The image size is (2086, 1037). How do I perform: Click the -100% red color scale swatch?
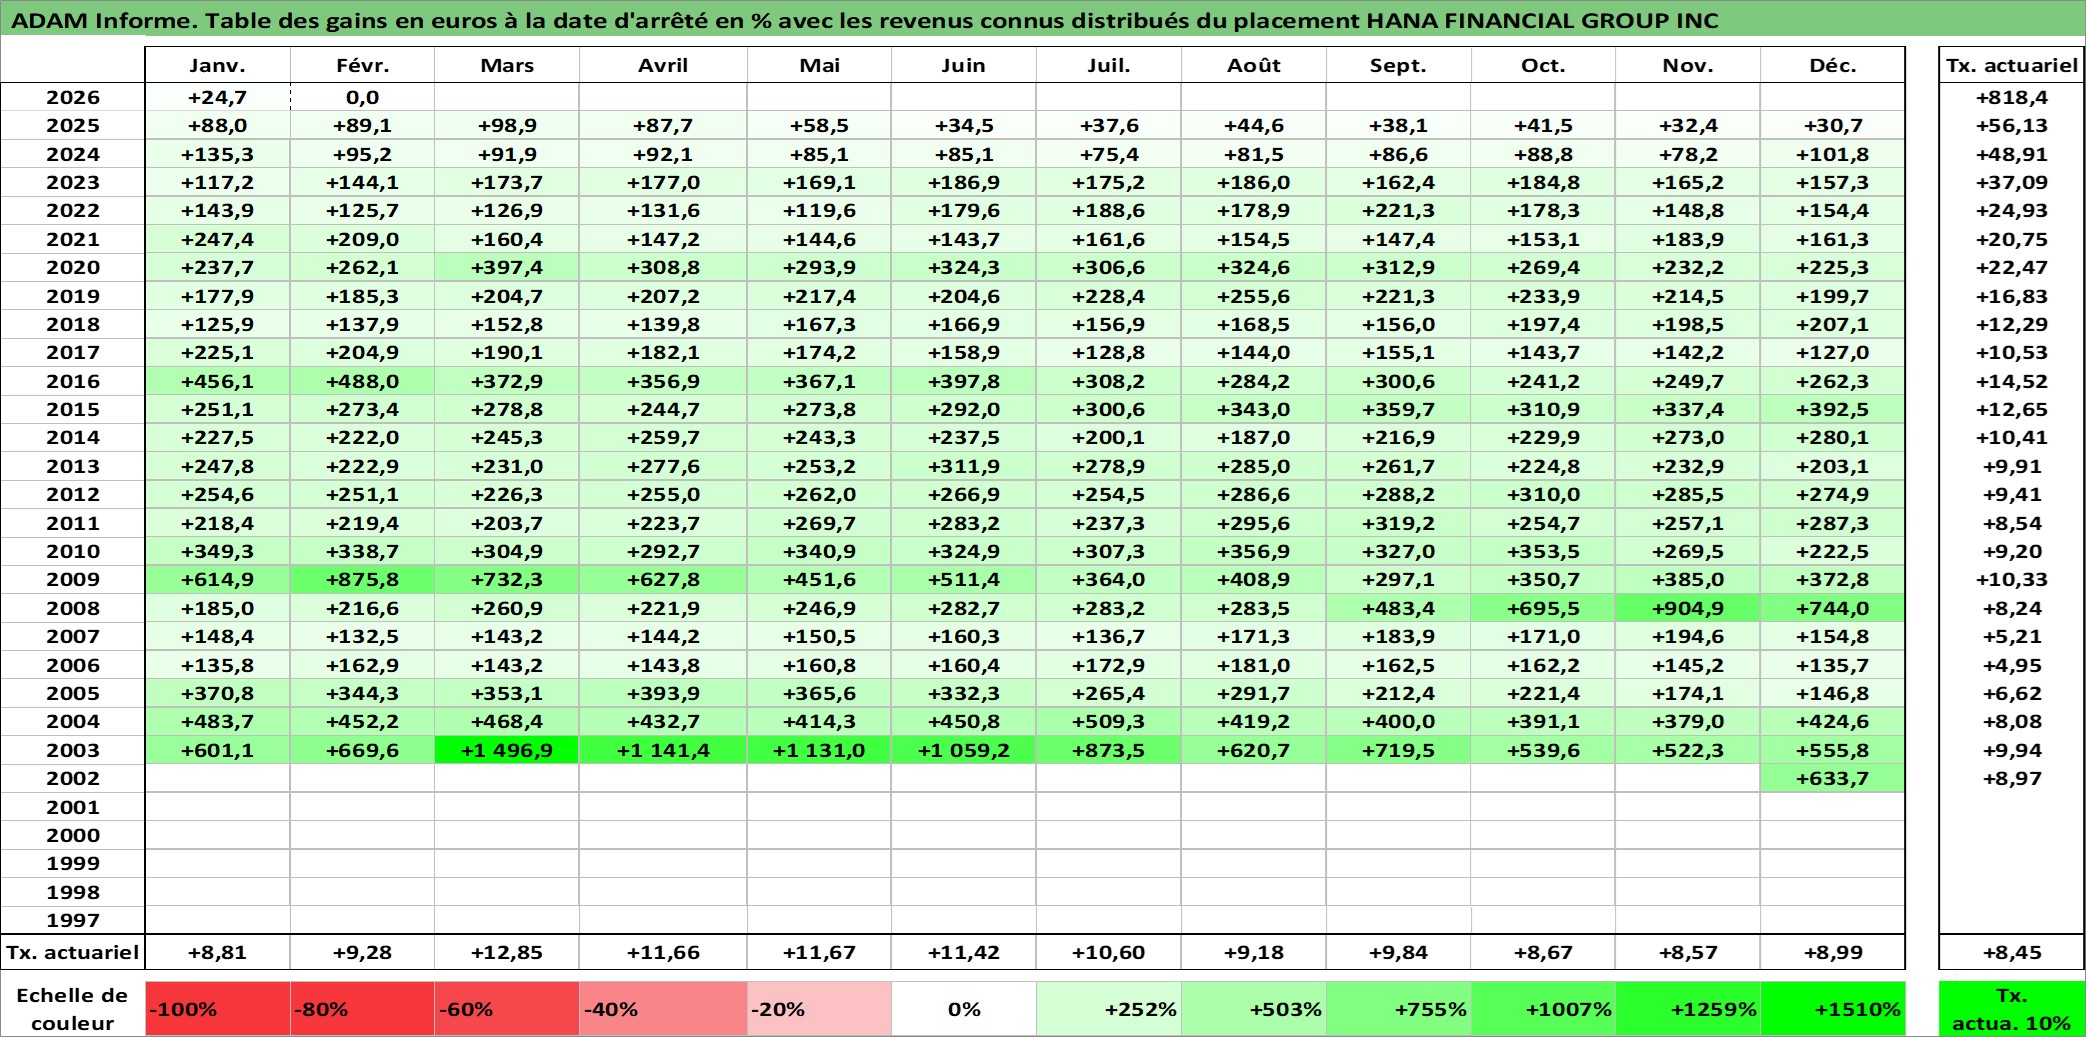217,1009
